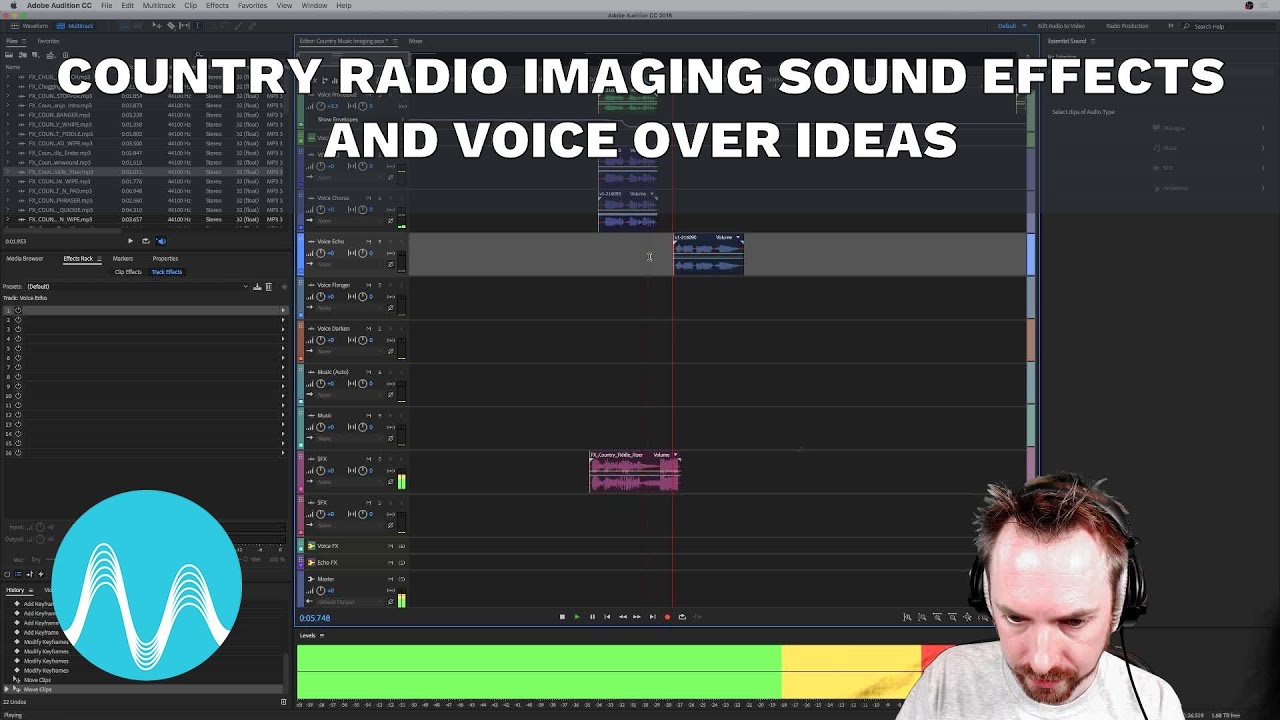Open the Favorites menu

click(x=252, y=6)
